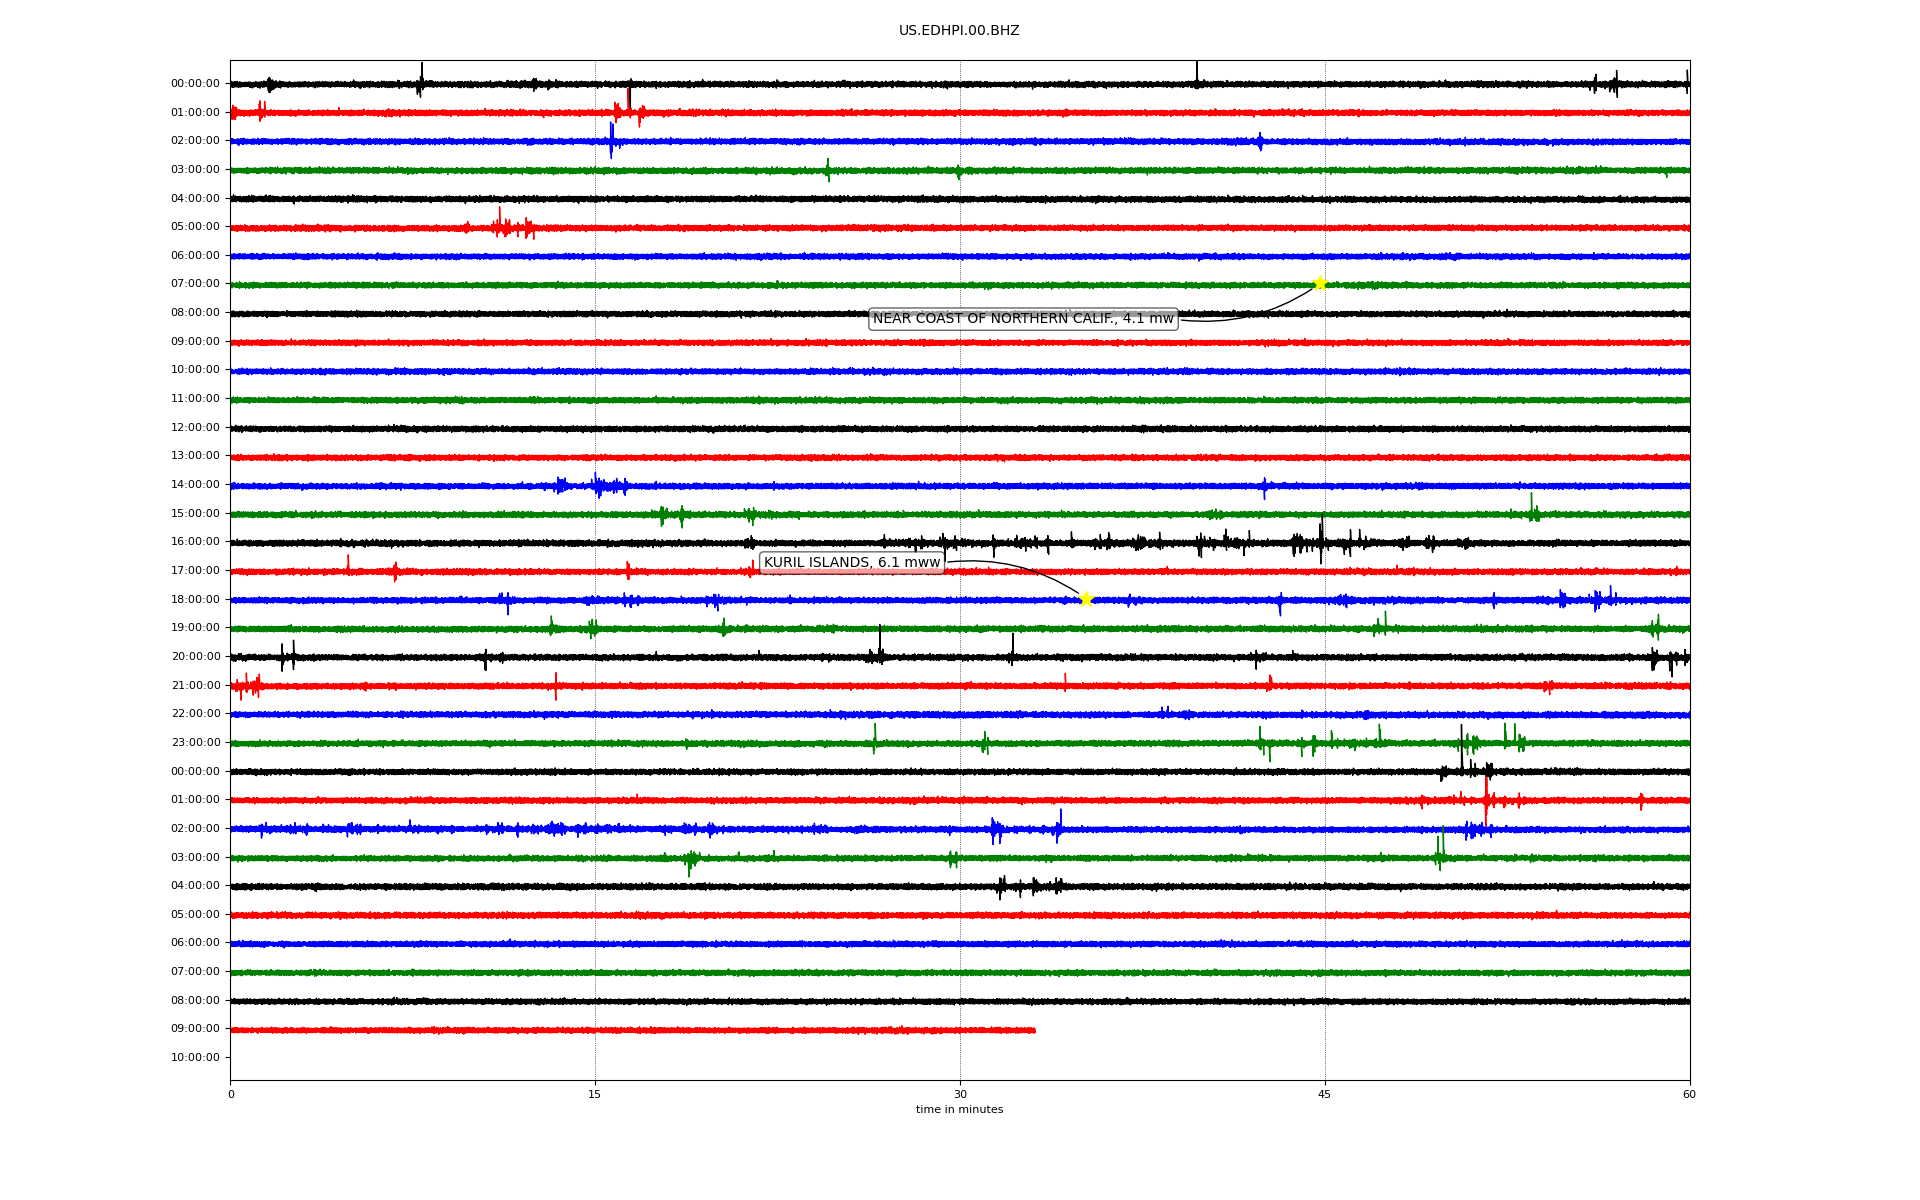The height and width of the screenshot is (1200, 1920).
Task: Click the 'time in minutes' axis label
Action: pyautogui.click(x=960, y=1110)
